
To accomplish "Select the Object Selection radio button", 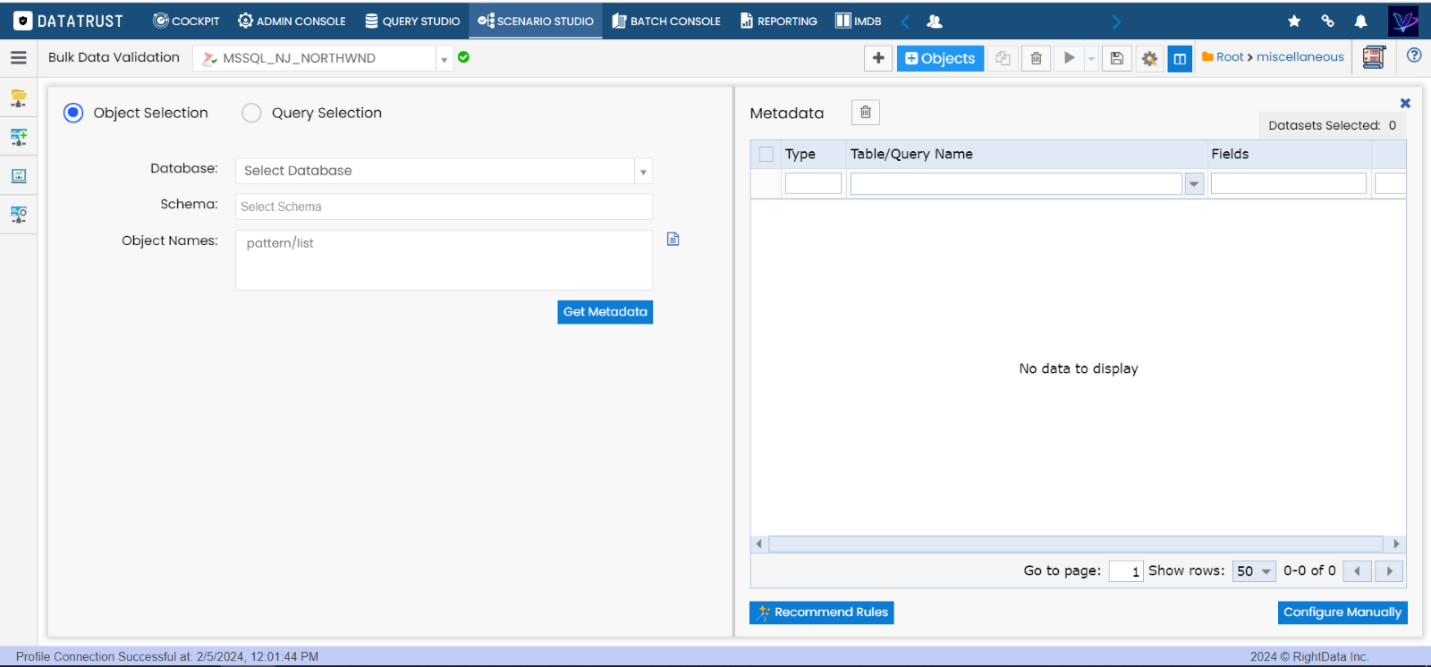I will (x=73, y=113).
